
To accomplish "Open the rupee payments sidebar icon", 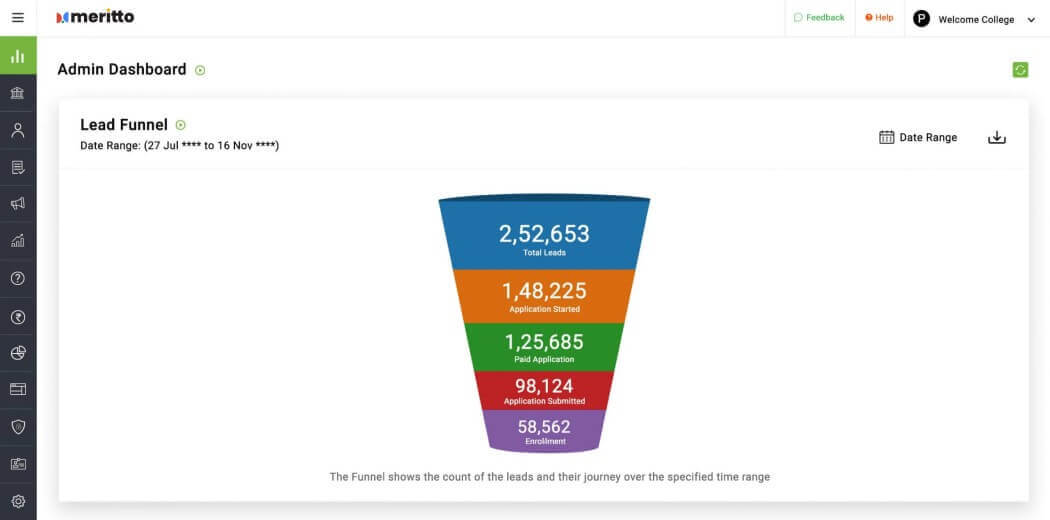I will tap(18, 317).
